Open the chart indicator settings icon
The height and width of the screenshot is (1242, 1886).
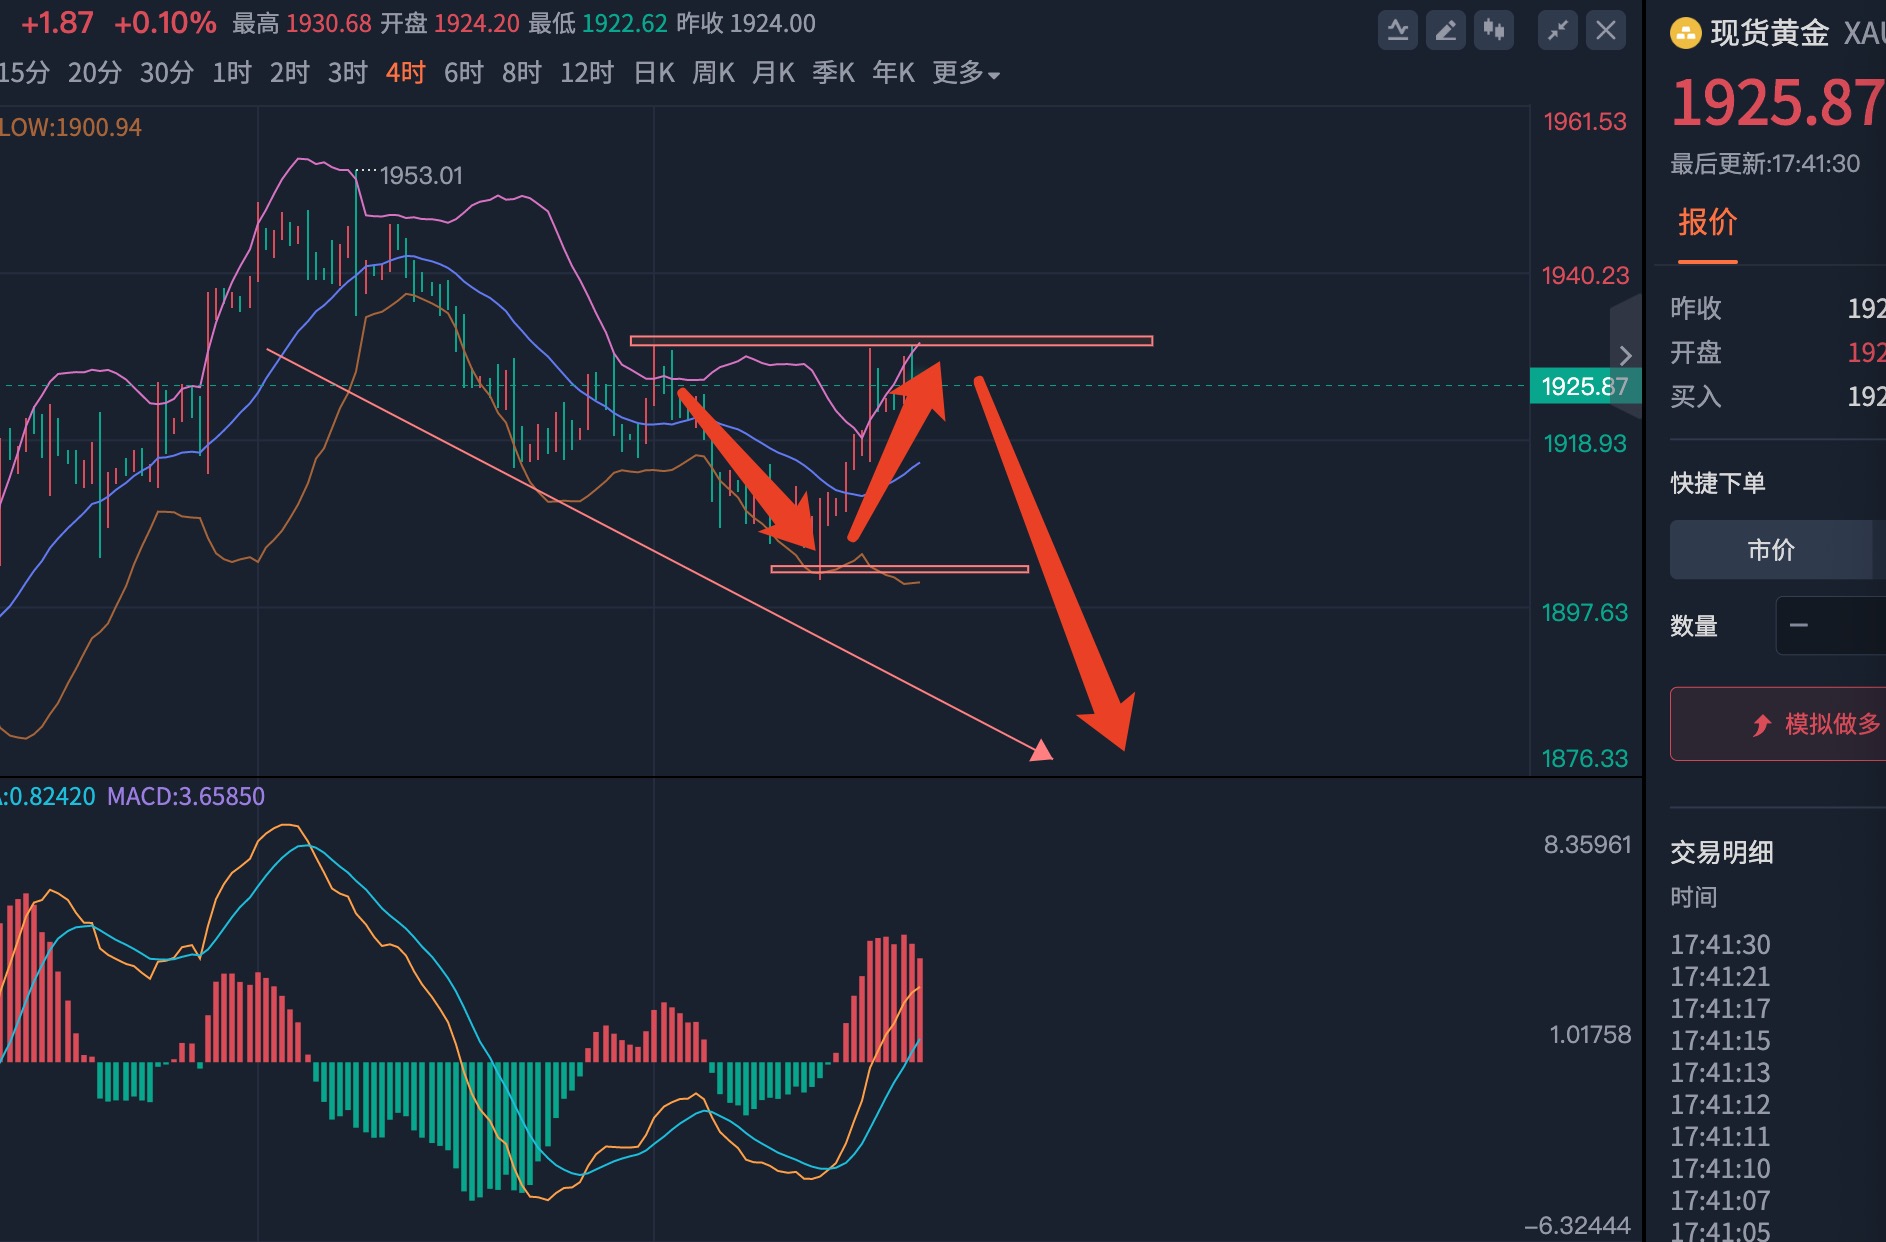[1398, 30]
